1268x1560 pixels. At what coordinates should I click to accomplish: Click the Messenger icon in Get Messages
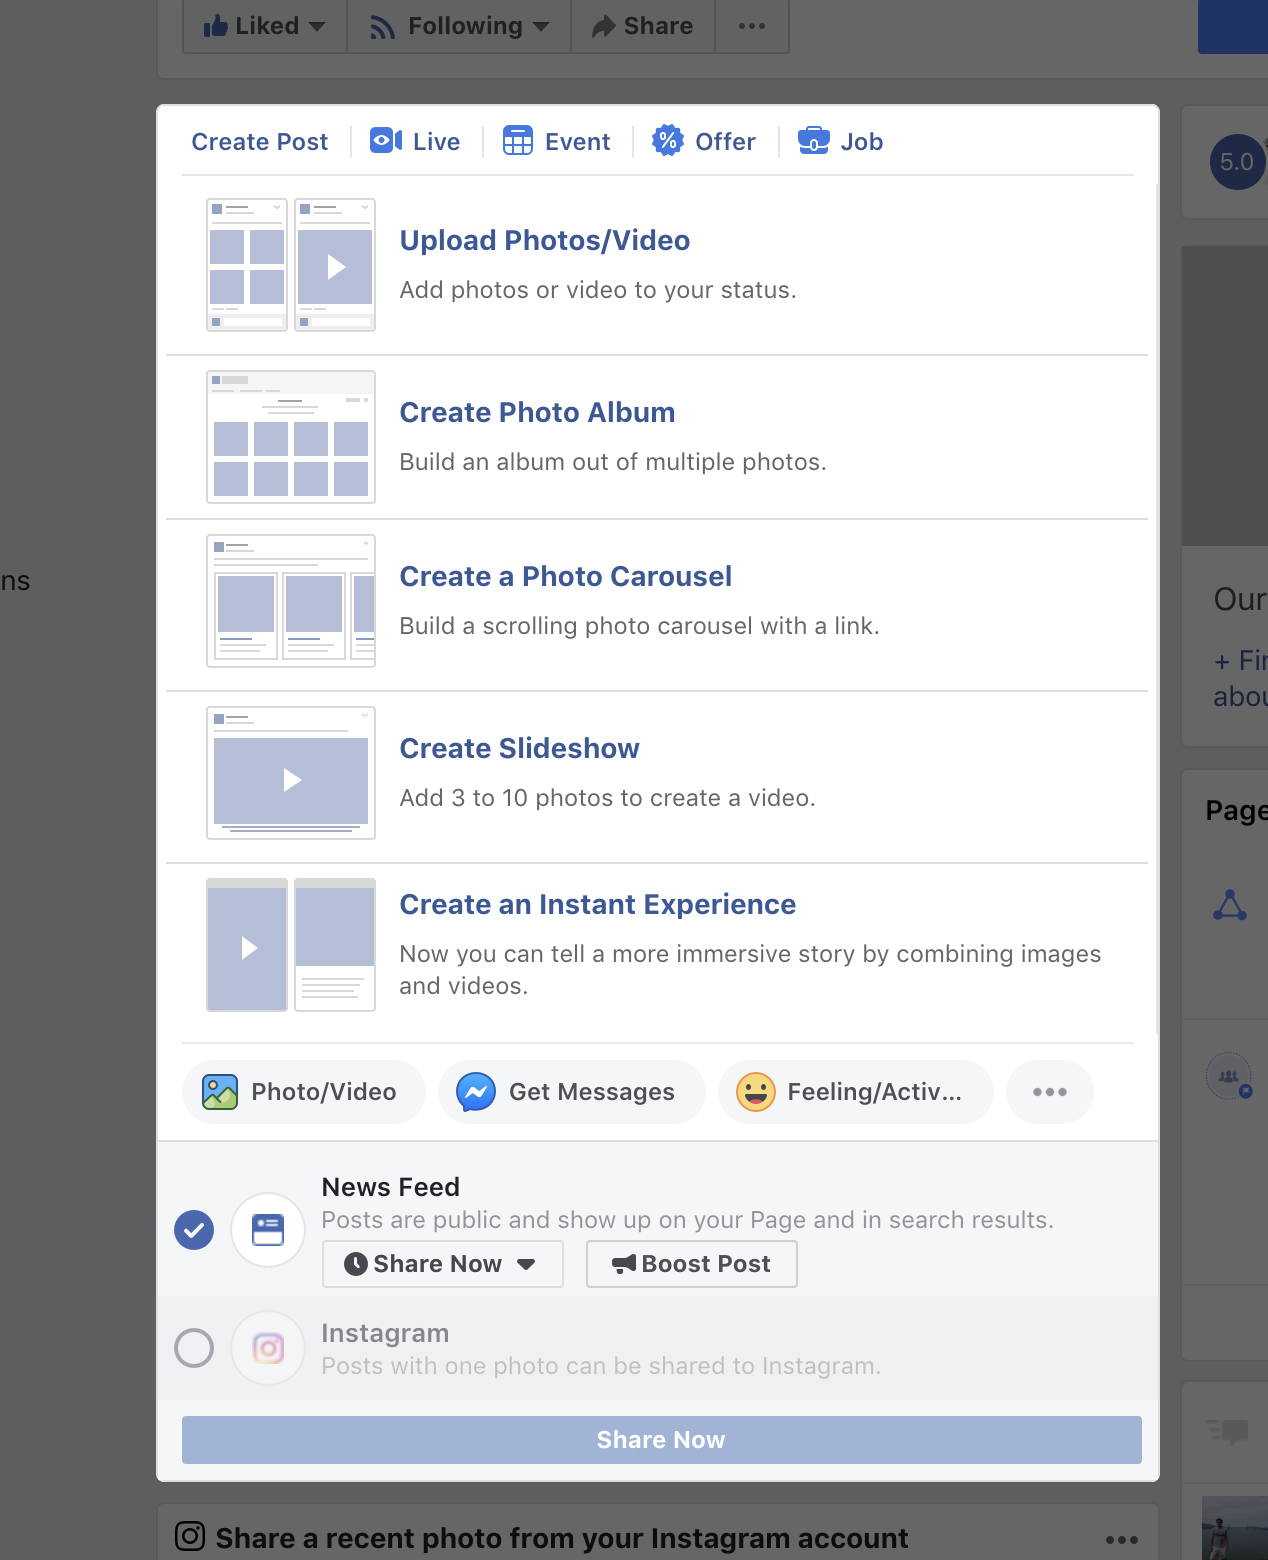point(476,1092)
